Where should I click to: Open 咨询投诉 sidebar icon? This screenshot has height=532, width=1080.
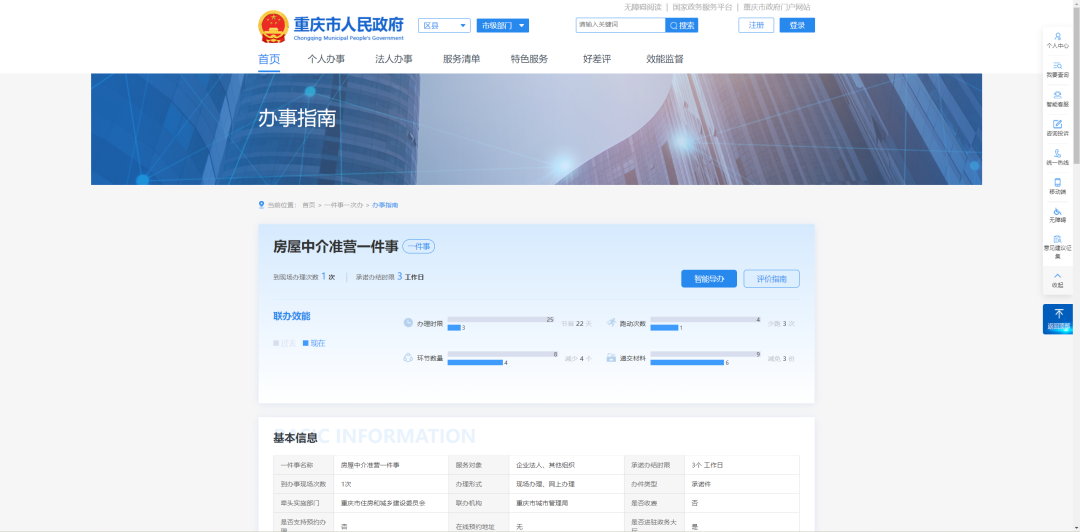(x=1057, y=128)
